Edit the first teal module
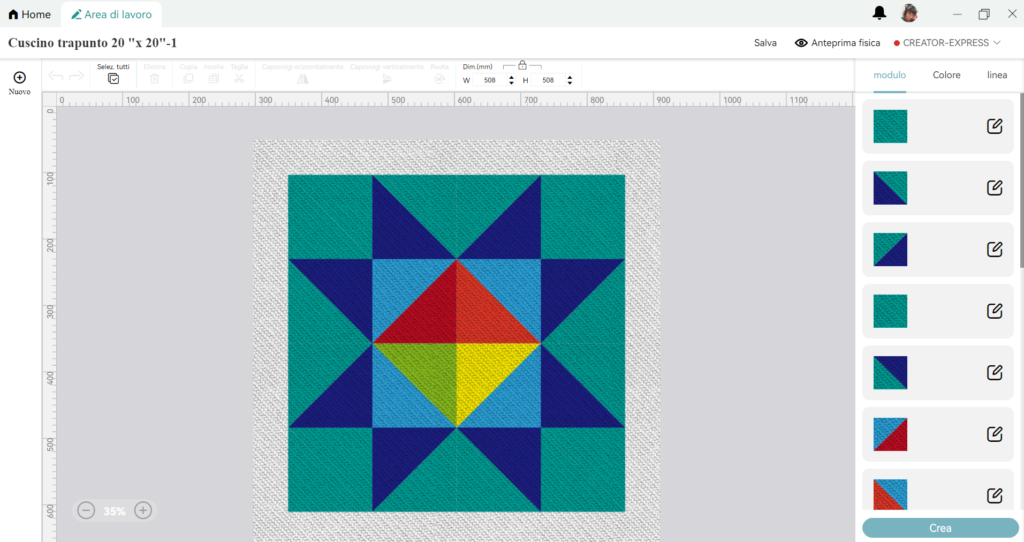 tap(994, 126)
